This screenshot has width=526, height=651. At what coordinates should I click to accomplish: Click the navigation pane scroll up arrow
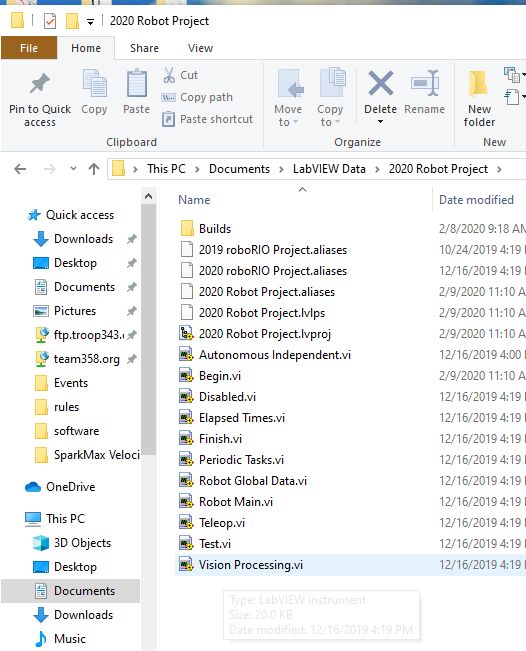pos(148,197)
